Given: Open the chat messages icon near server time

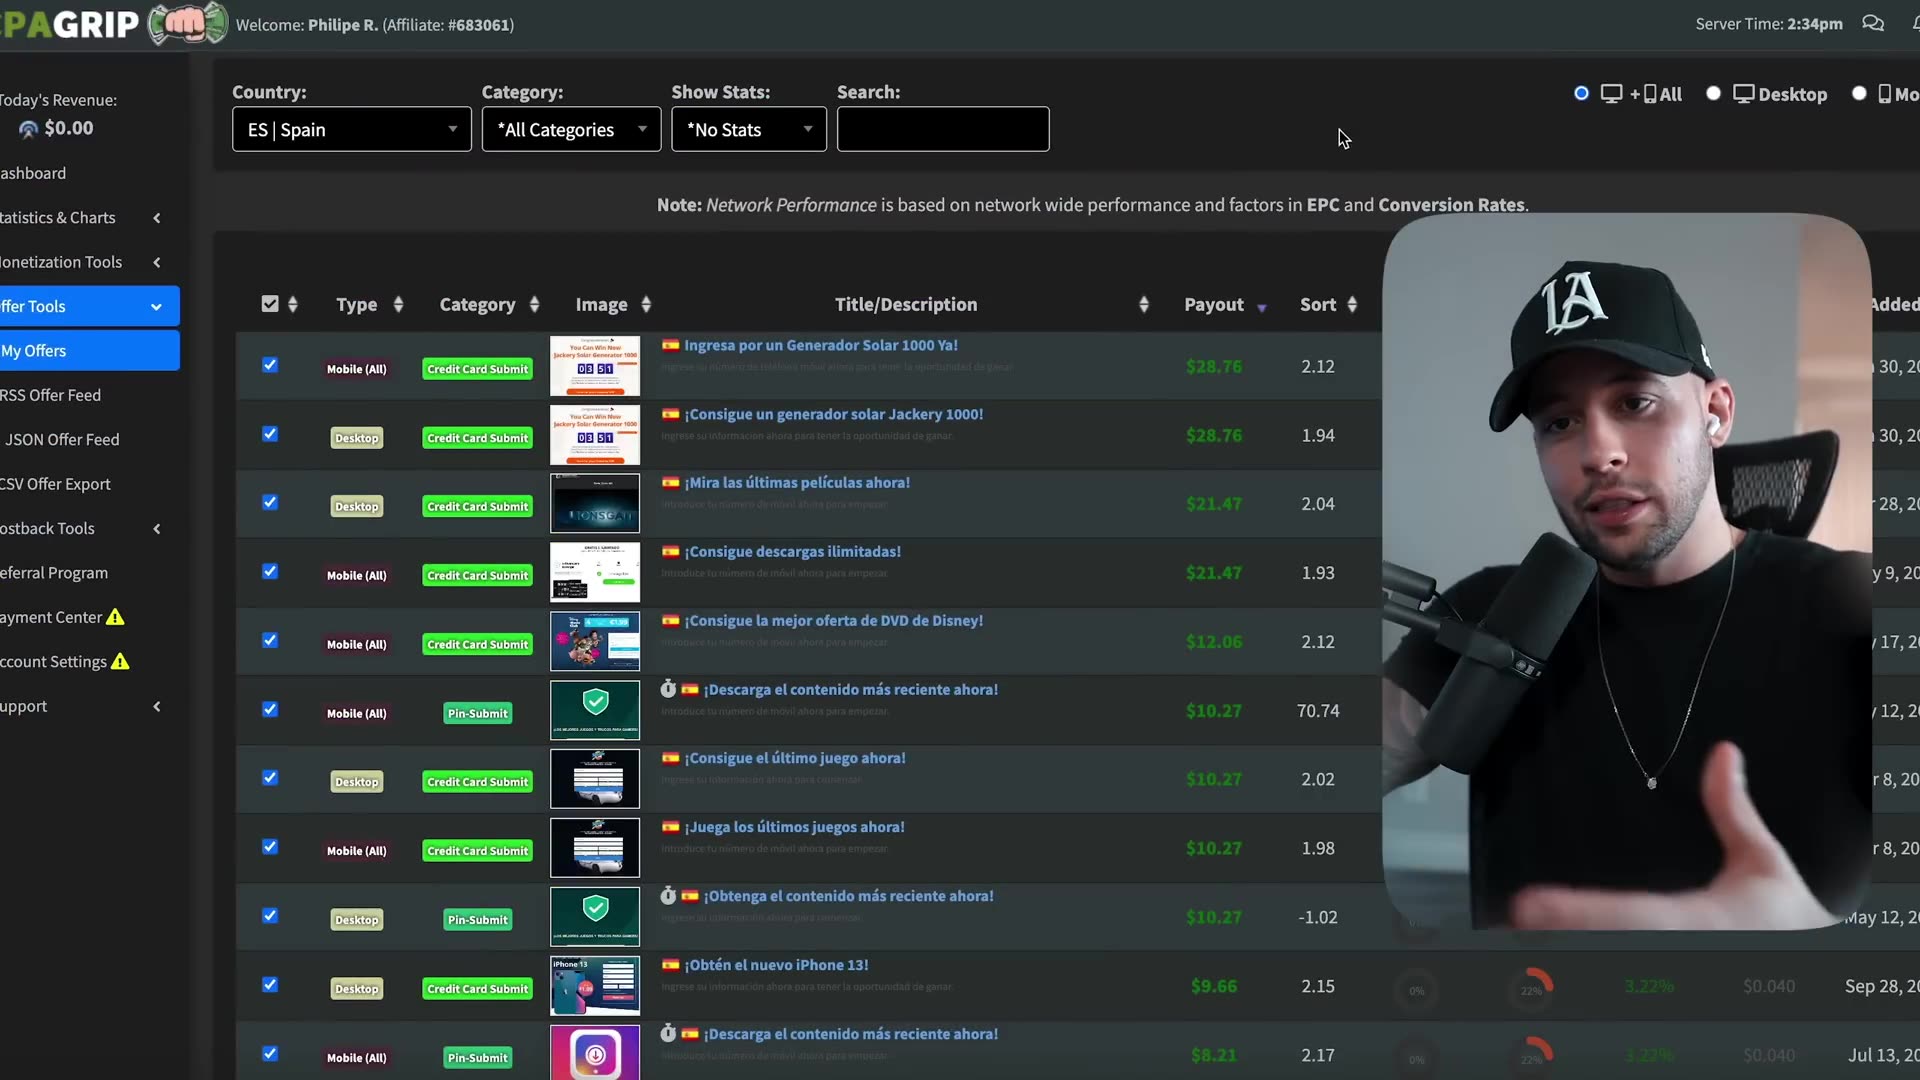Looking at the screenshot, I should 1873,23.
